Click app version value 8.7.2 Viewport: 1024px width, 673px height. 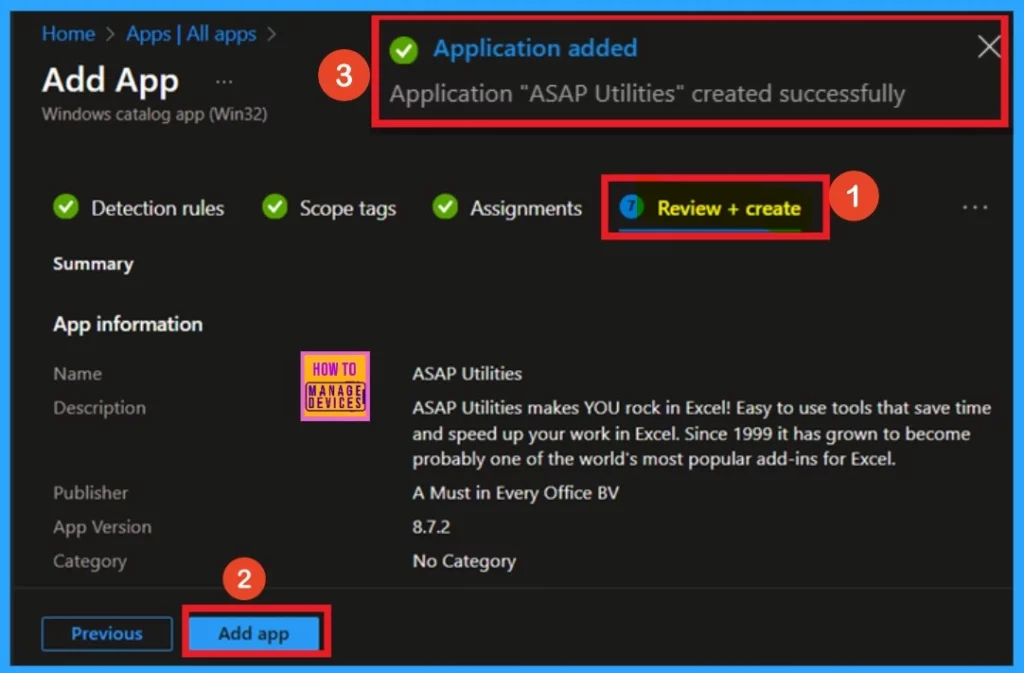[431, 527]
